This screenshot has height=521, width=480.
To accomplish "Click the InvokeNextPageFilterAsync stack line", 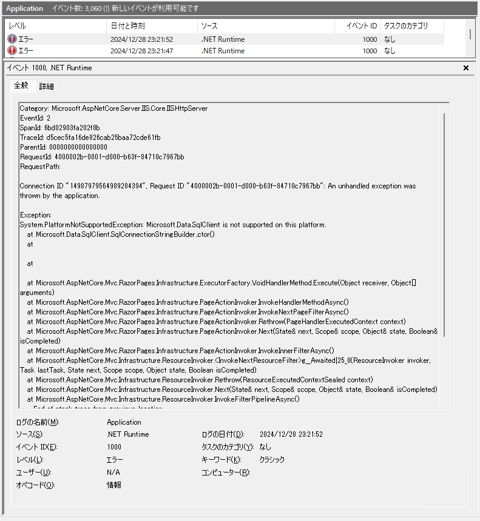I will click(188, 312).
